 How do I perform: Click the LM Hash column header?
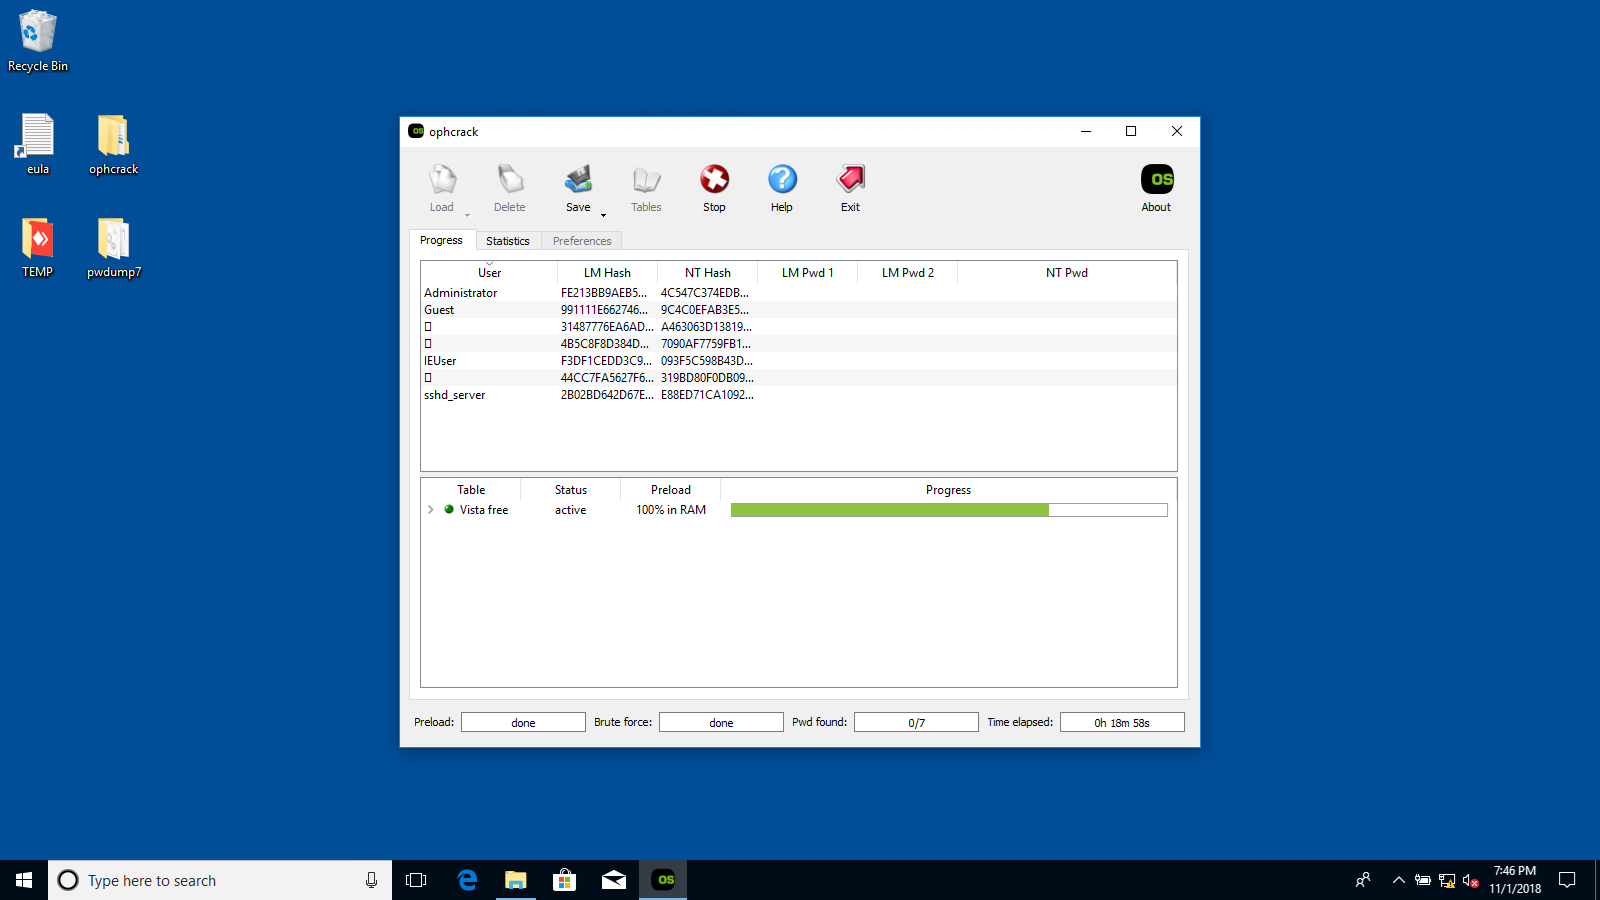[607, 273]
